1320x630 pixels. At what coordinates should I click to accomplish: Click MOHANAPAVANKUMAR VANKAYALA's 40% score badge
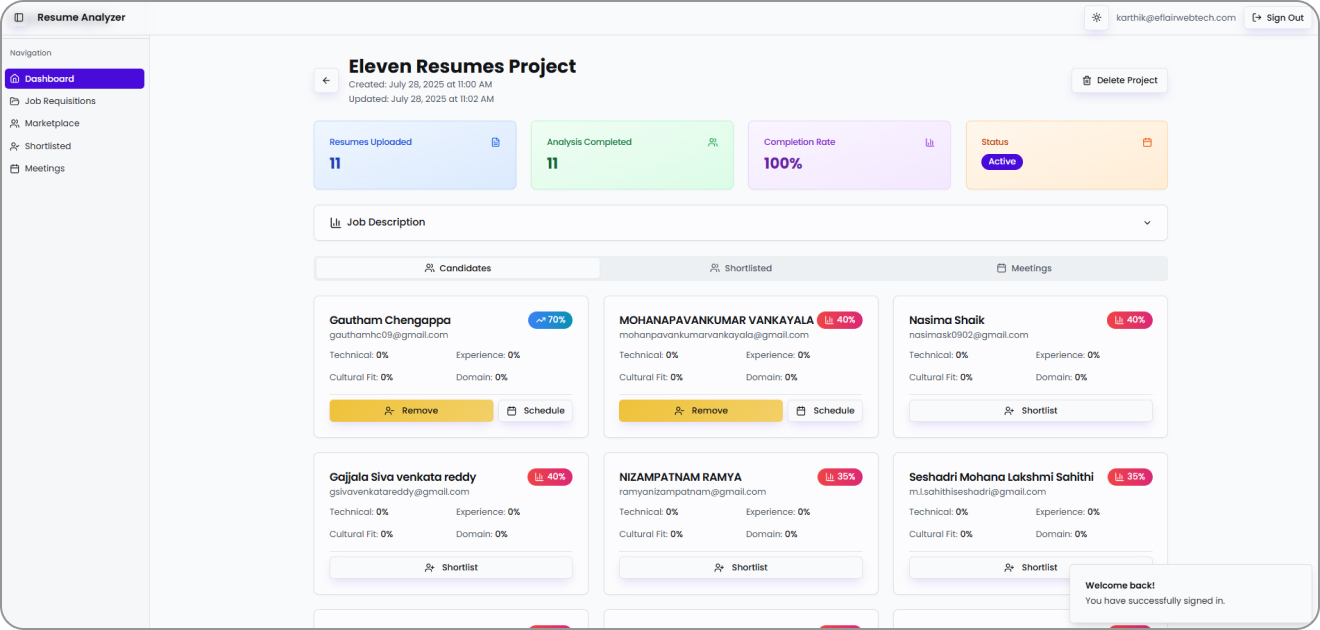point(840,320)
